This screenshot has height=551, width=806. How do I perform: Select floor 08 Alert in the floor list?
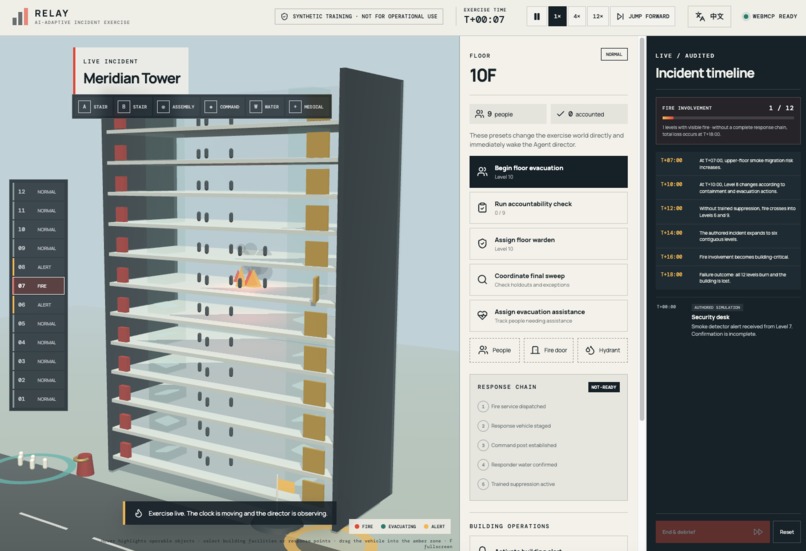(x=39, y=267)
